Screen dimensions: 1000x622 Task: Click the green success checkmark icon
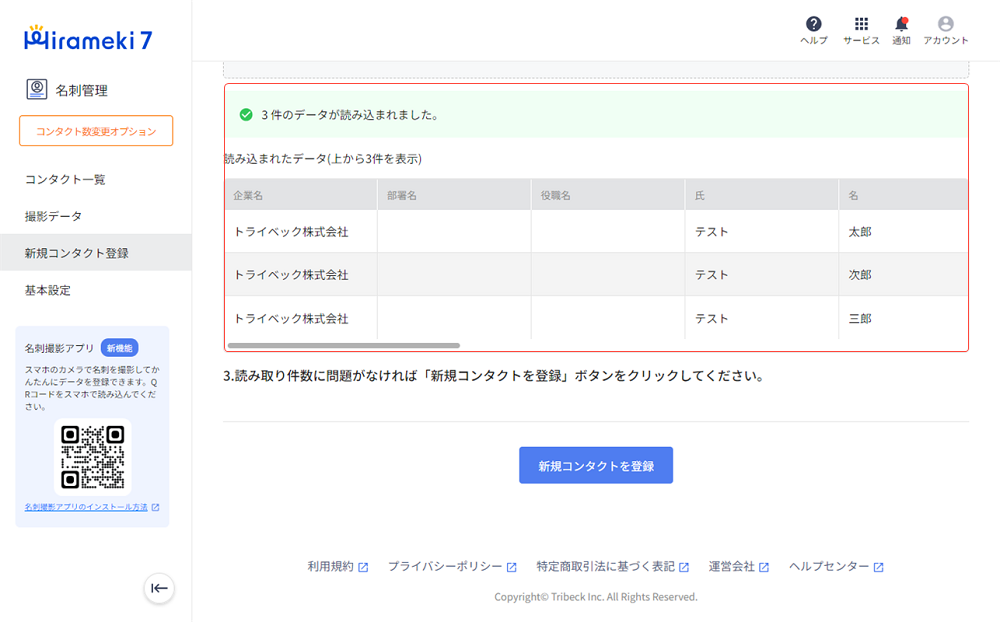tap(246, 115)
